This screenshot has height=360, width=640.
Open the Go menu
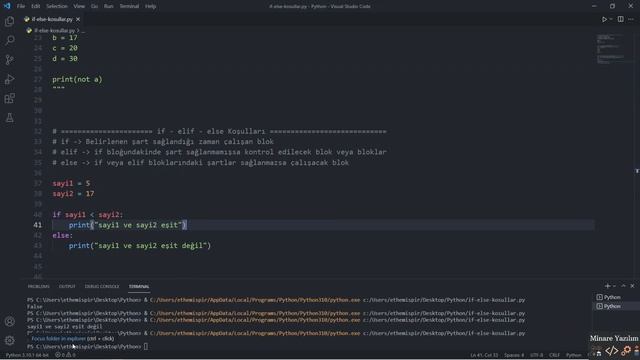pos(94,6)
